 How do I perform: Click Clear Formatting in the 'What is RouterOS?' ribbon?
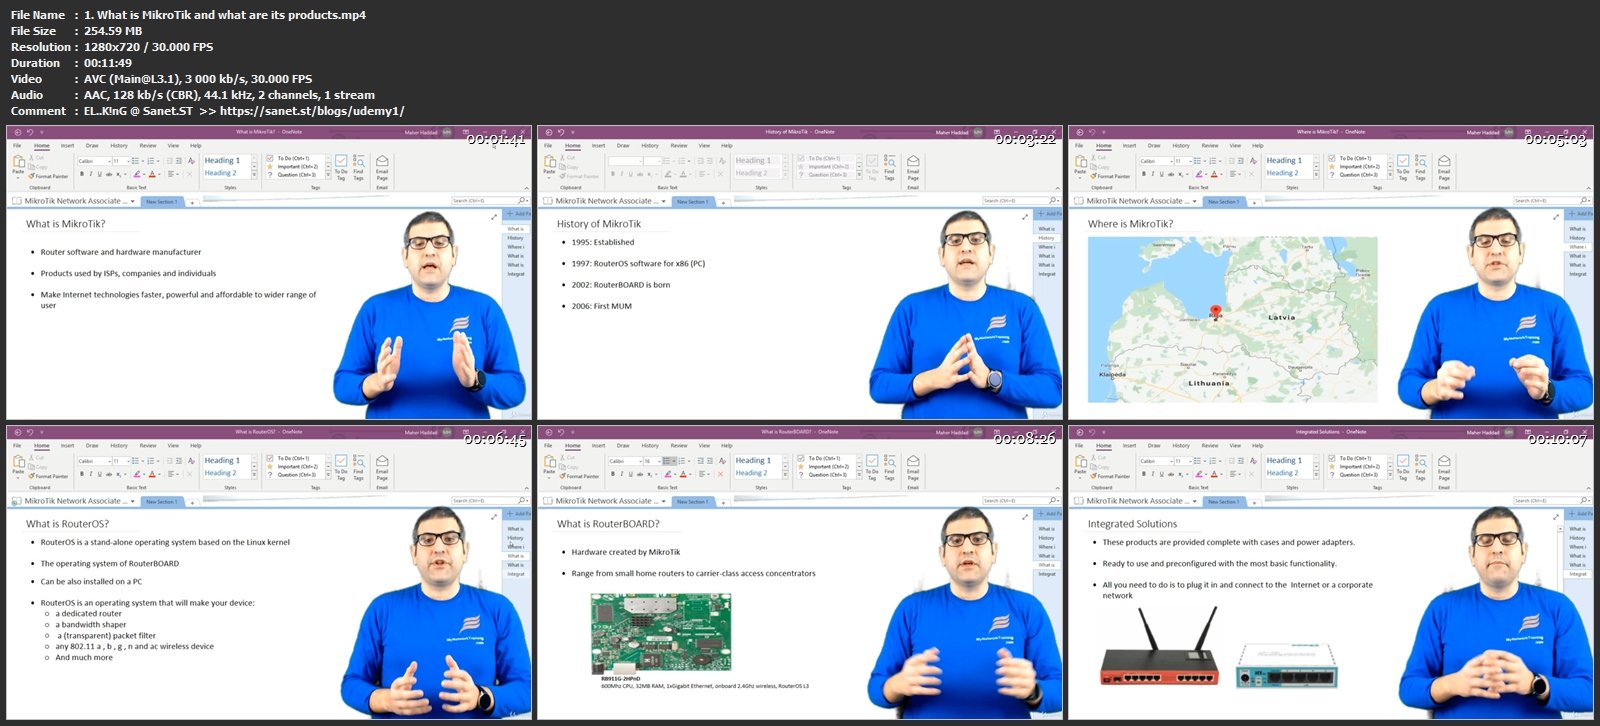point(191,461)
